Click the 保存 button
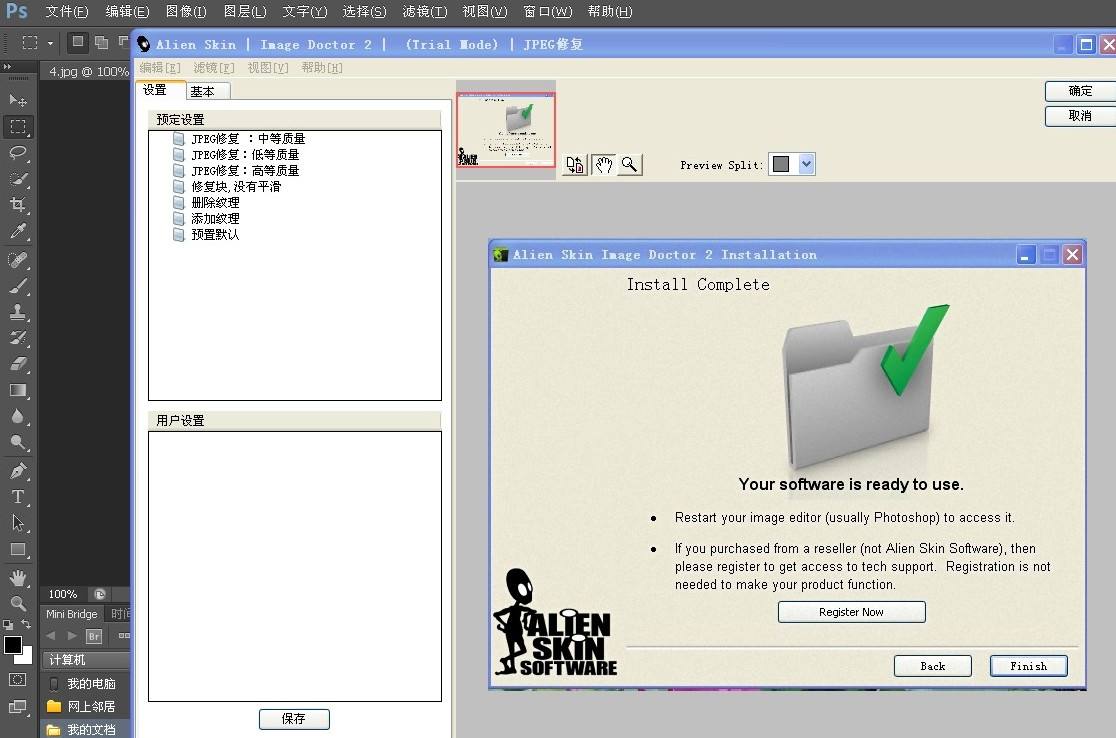Viewport: 1116px width, 738px height. 294,719
